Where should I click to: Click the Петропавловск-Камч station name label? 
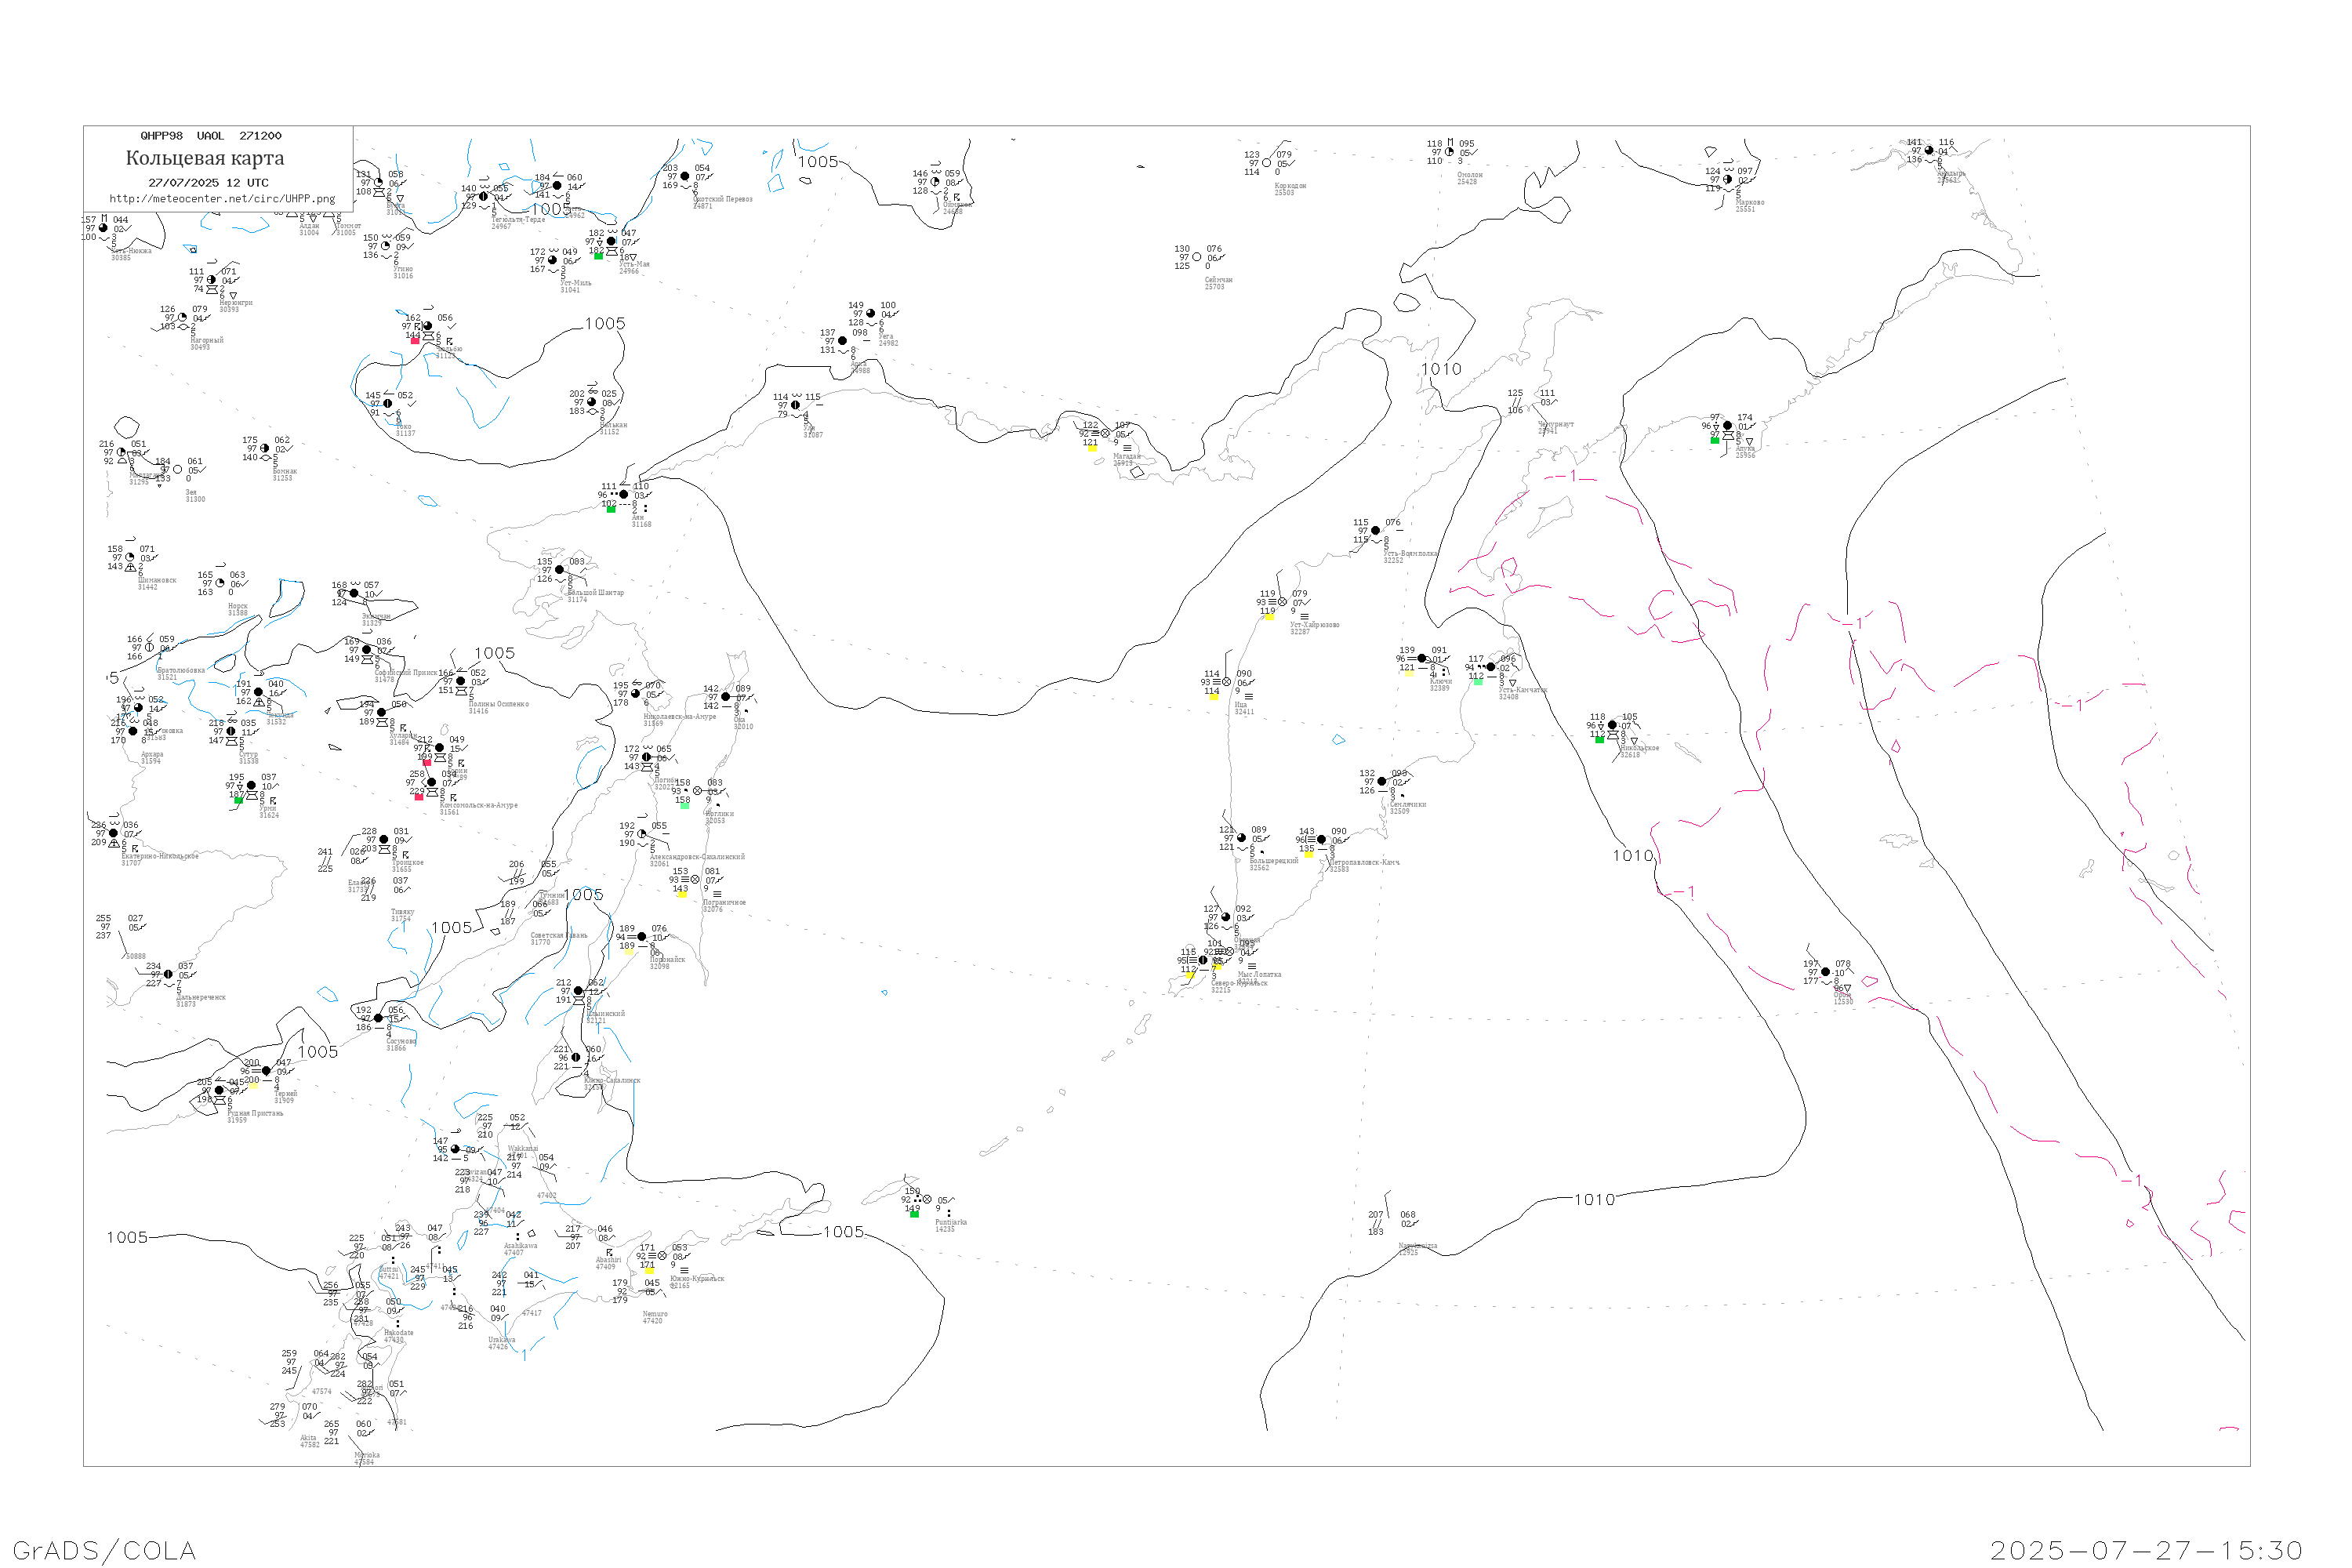pos(1364,862)
